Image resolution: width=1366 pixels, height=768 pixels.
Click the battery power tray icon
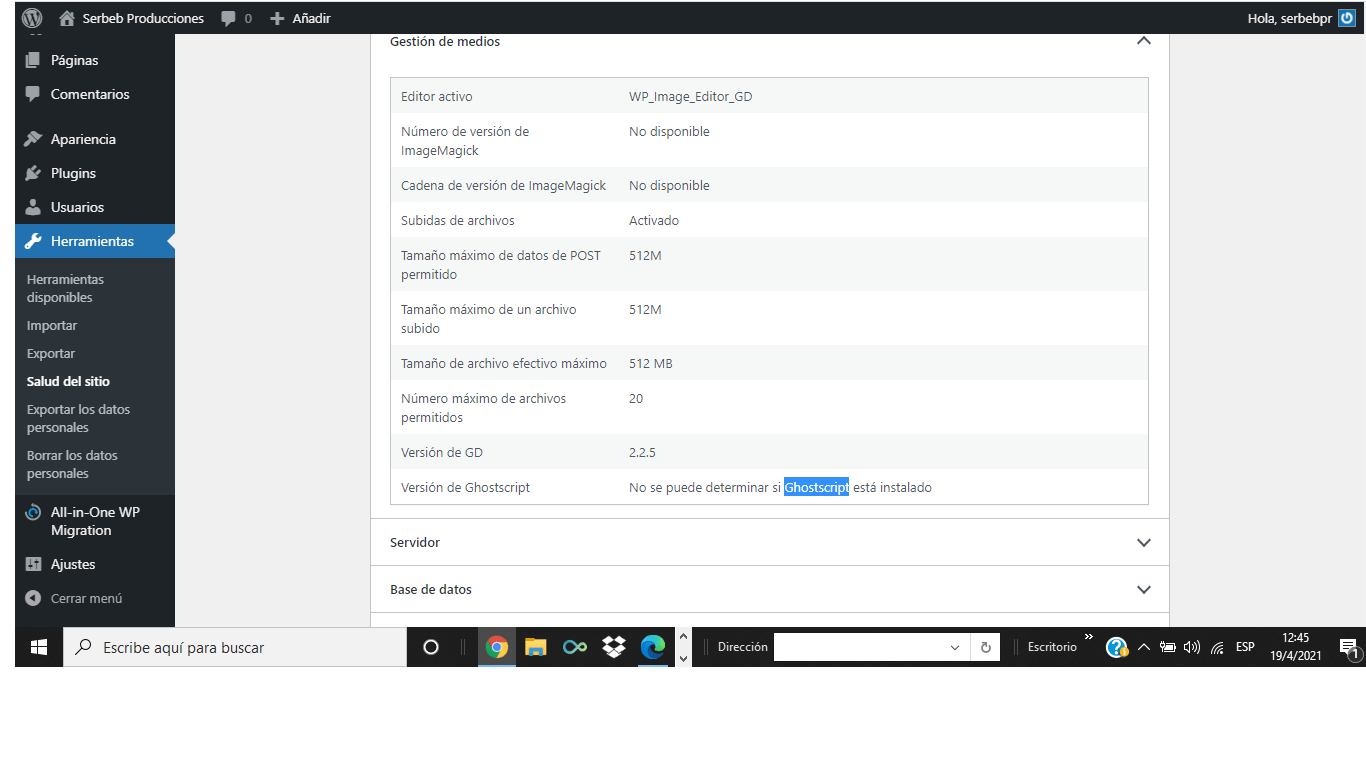(x=1167, y=647)
